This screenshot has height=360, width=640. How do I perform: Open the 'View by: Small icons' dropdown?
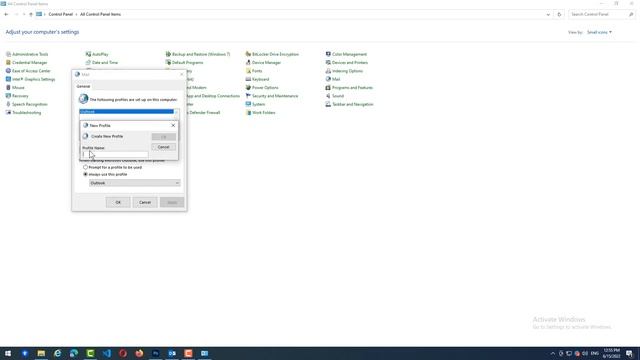point(599,32)
